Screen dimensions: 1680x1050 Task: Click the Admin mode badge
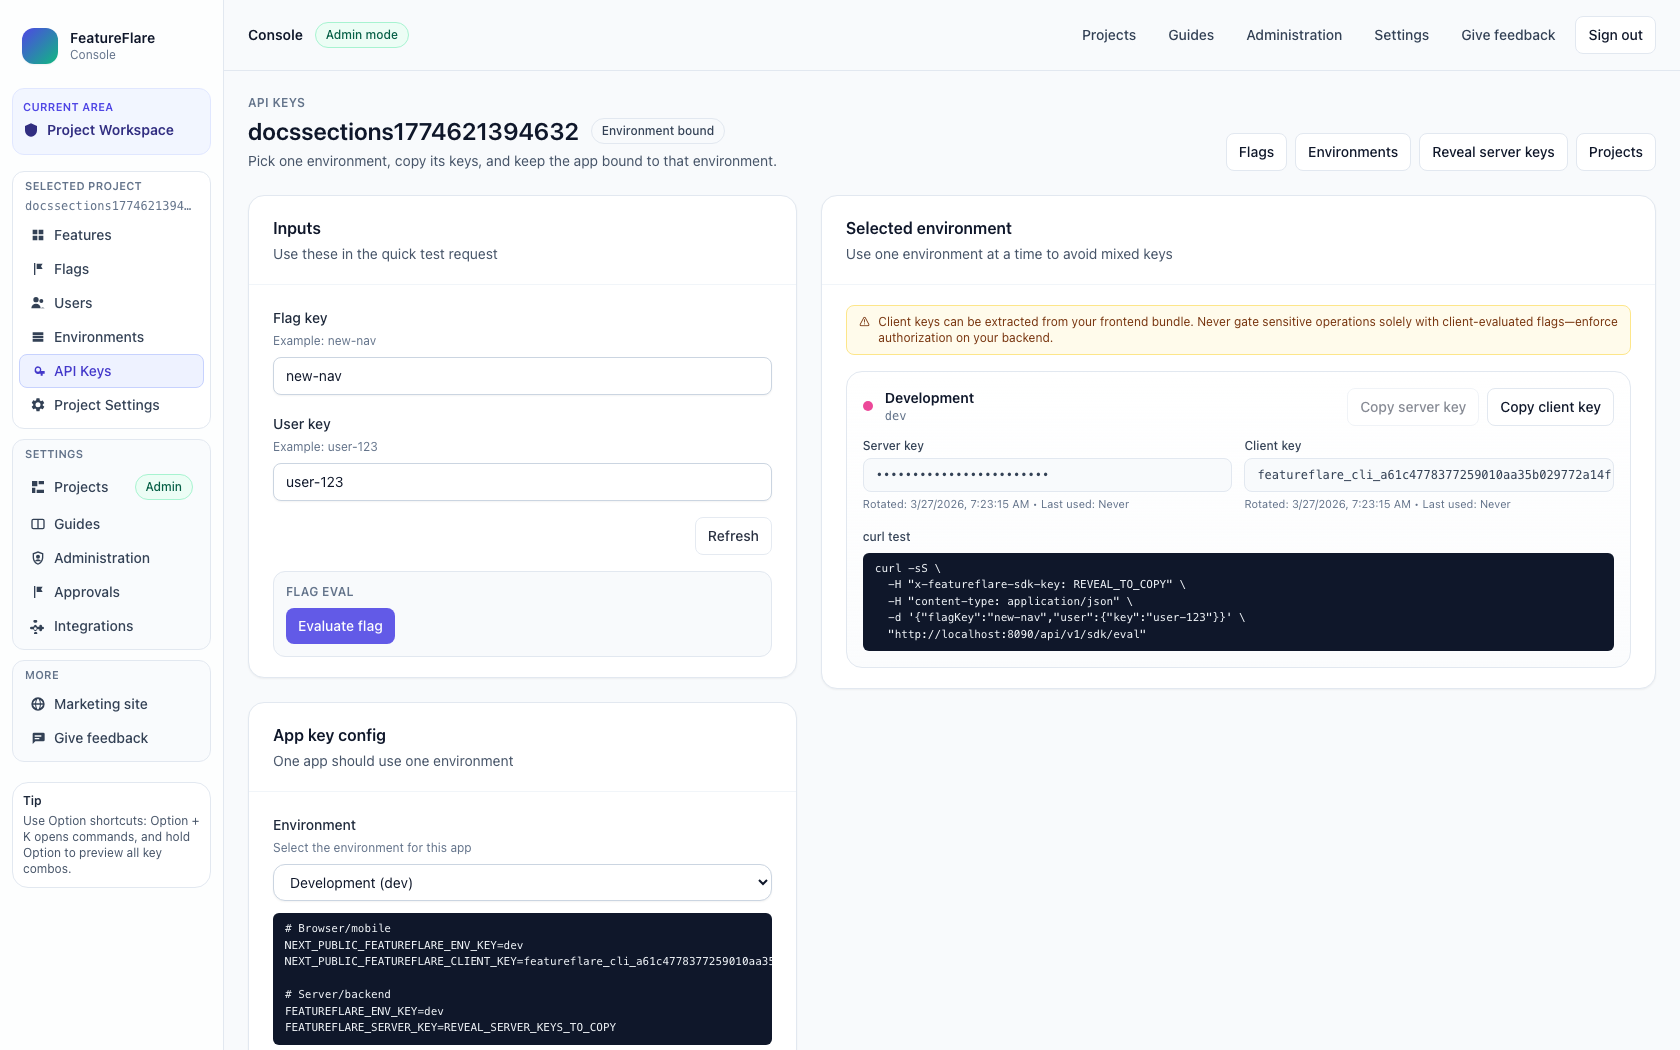[x=362, y=35]
